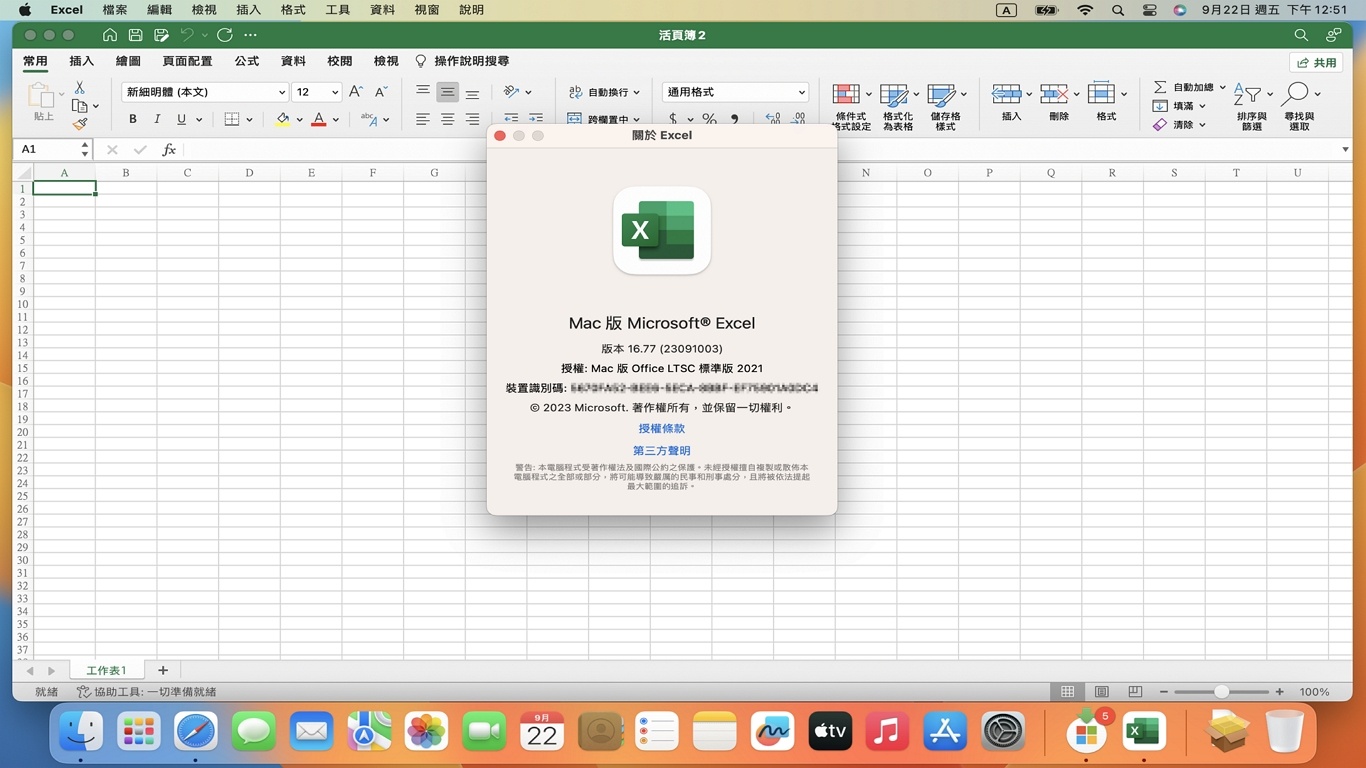Open the font size dropdown showing 12
Screen dimensions: 1366x768
pyautogui.click(x=317, y=92)
